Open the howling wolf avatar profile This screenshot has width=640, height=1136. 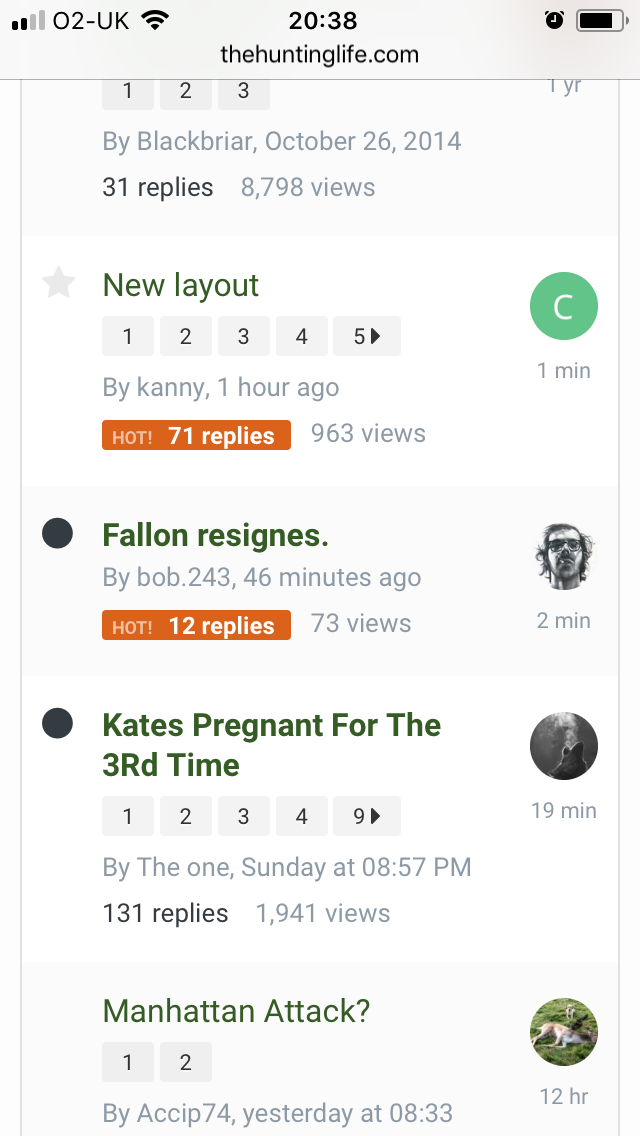pos(564,746)
